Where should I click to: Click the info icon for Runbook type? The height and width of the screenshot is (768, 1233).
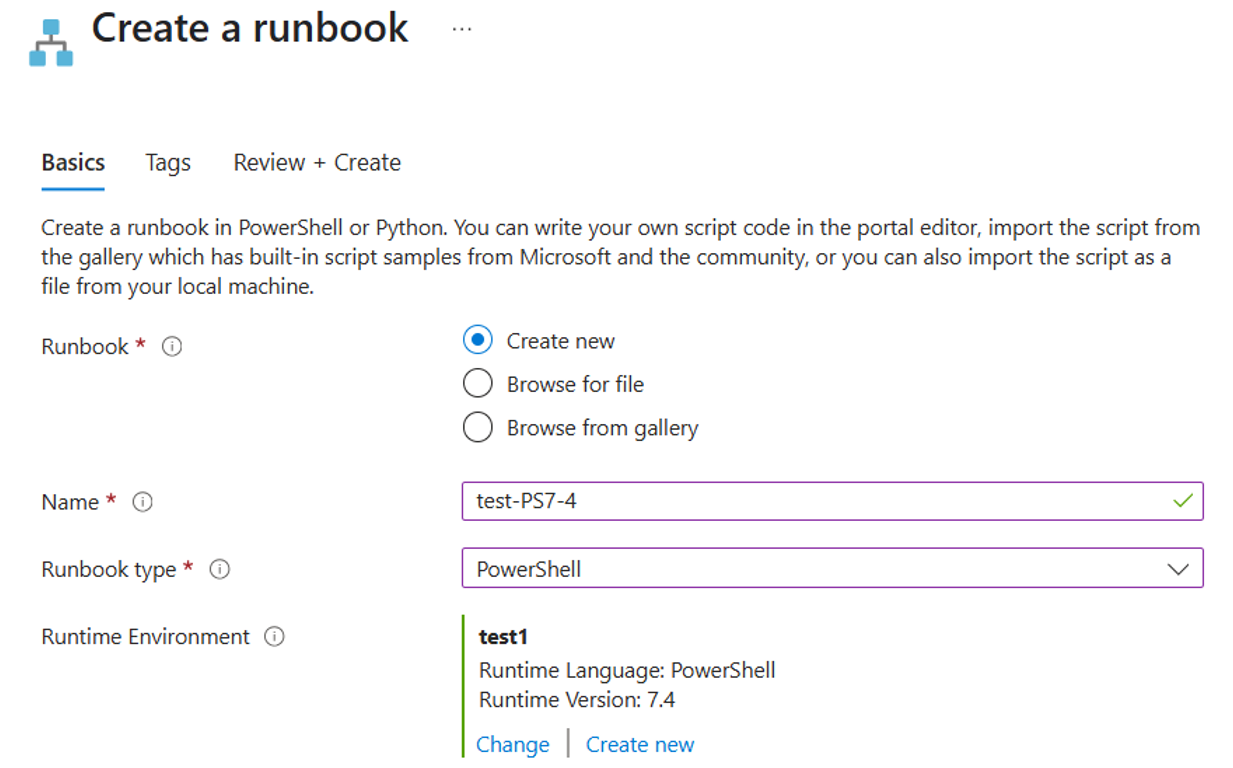coord(219,569)
